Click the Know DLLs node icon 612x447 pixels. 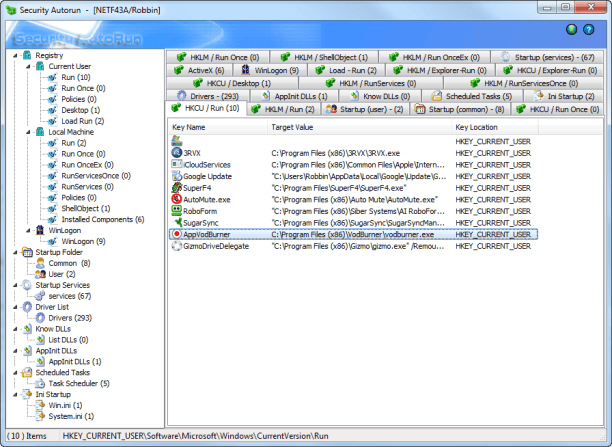27,329
